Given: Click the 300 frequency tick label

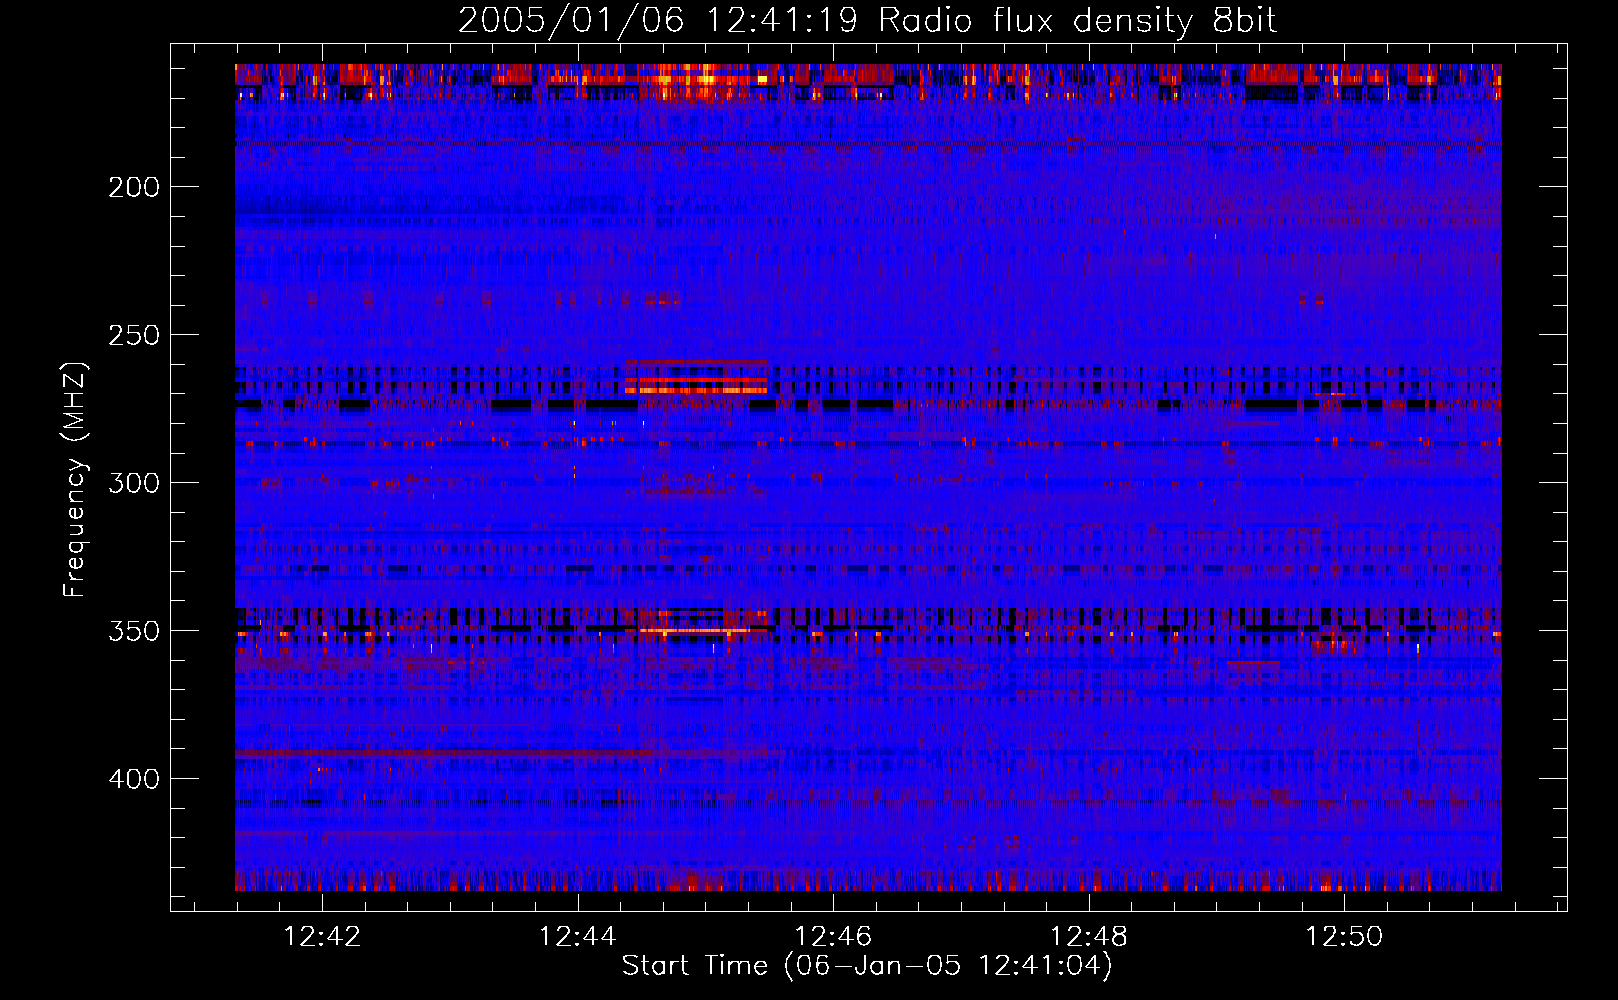Looking at the screenshot, I should pyautogui.click(x=134, y=483).
